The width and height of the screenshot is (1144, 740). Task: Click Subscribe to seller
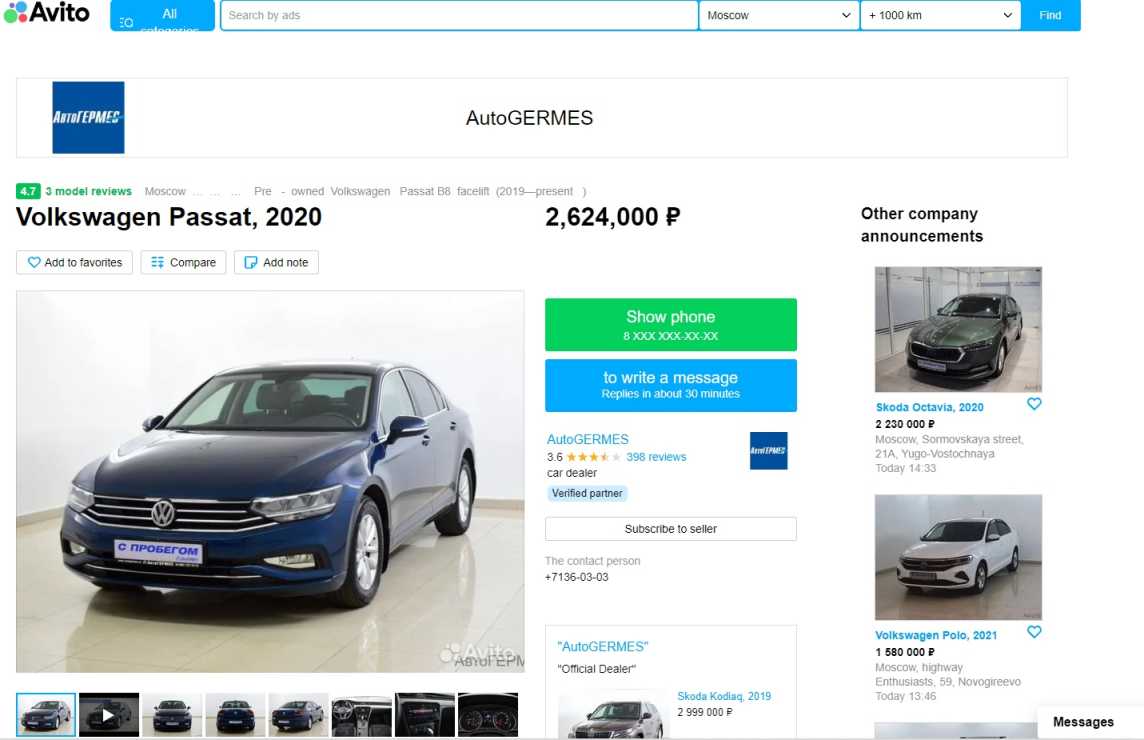(x=670, y=529)
